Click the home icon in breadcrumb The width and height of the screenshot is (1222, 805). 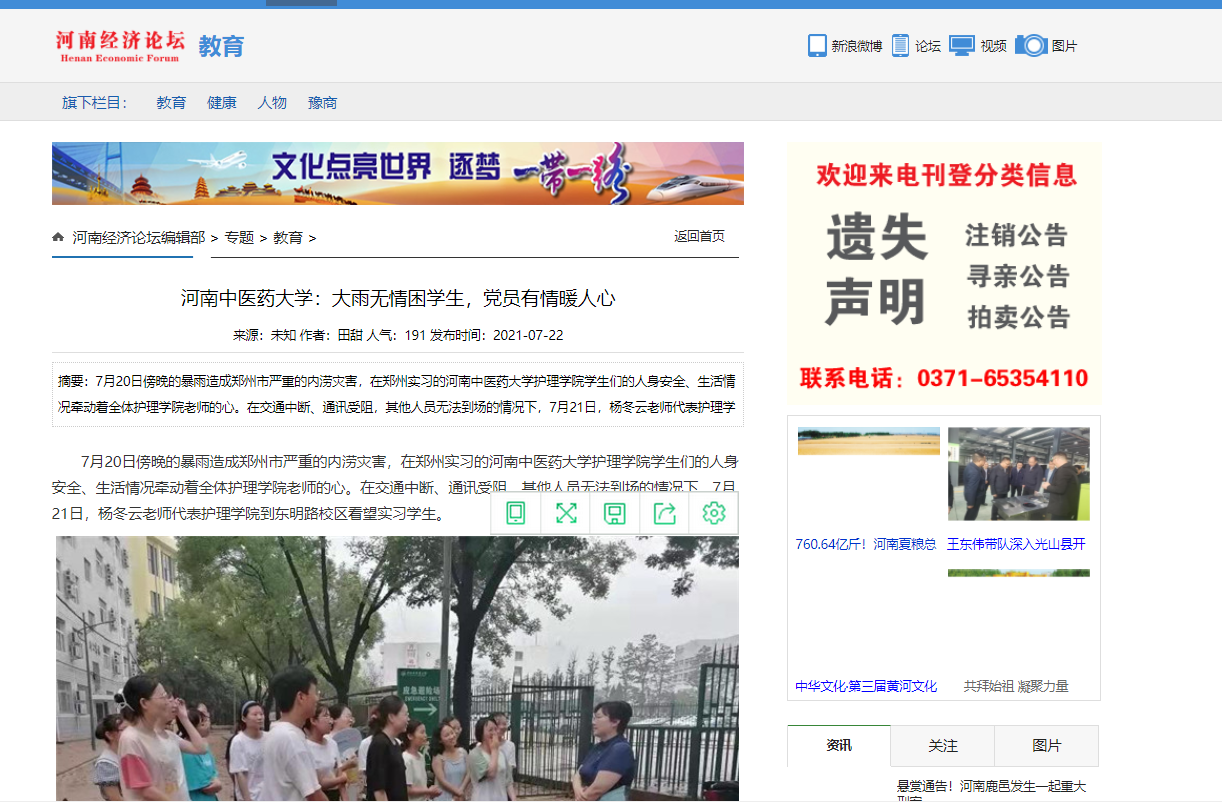[x=58, y=237]
